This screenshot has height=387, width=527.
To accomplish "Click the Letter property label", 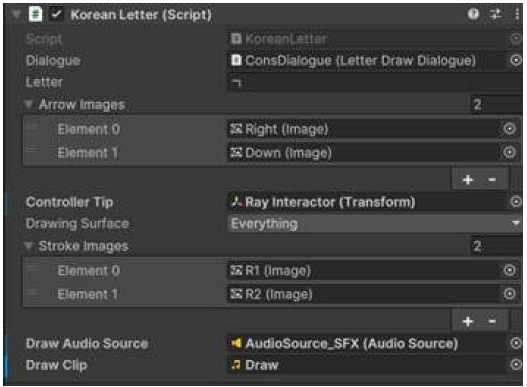I will click(x=44, y=82).
